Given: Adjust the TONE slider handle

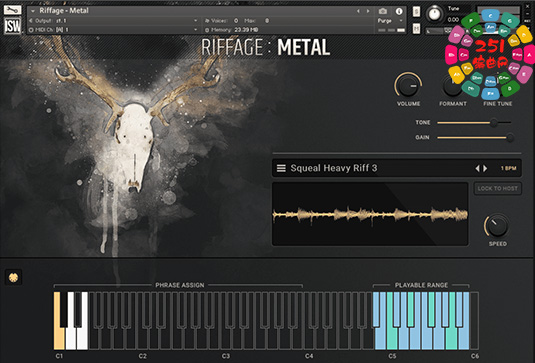Looking at the screenshot, I should point(494,123).
